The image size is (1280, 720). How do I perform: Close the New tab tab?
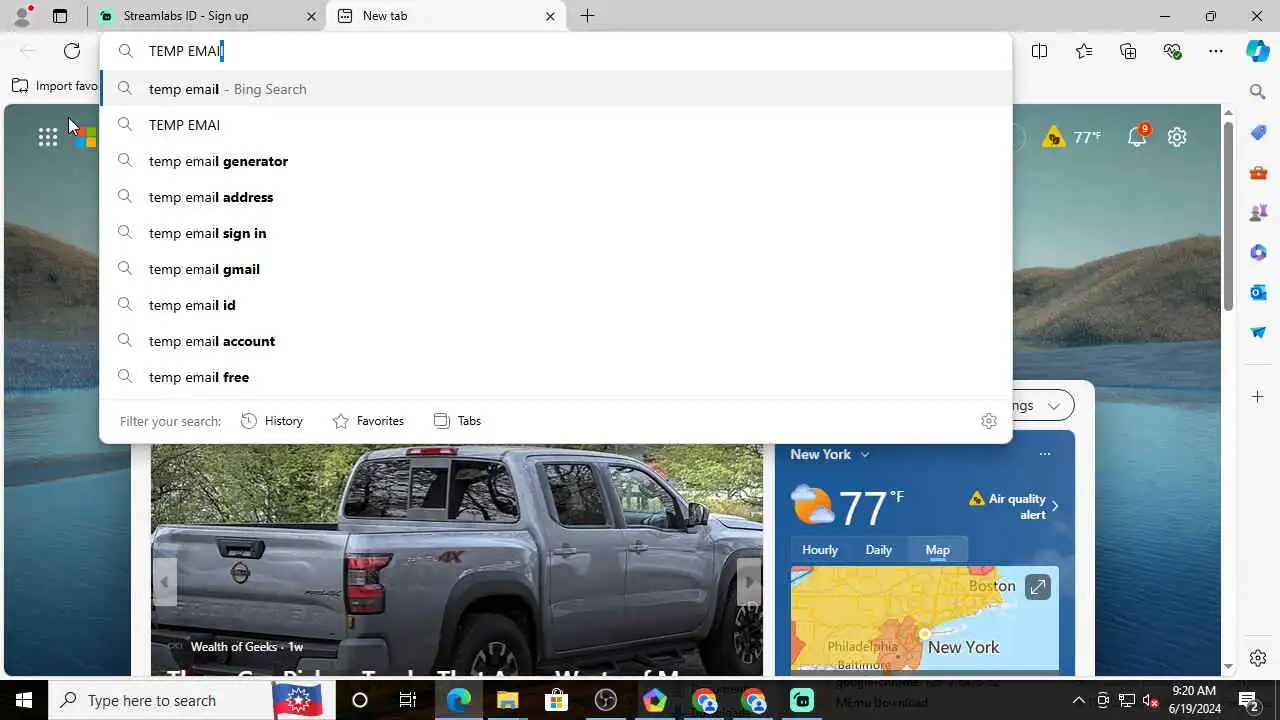(550, 16)
